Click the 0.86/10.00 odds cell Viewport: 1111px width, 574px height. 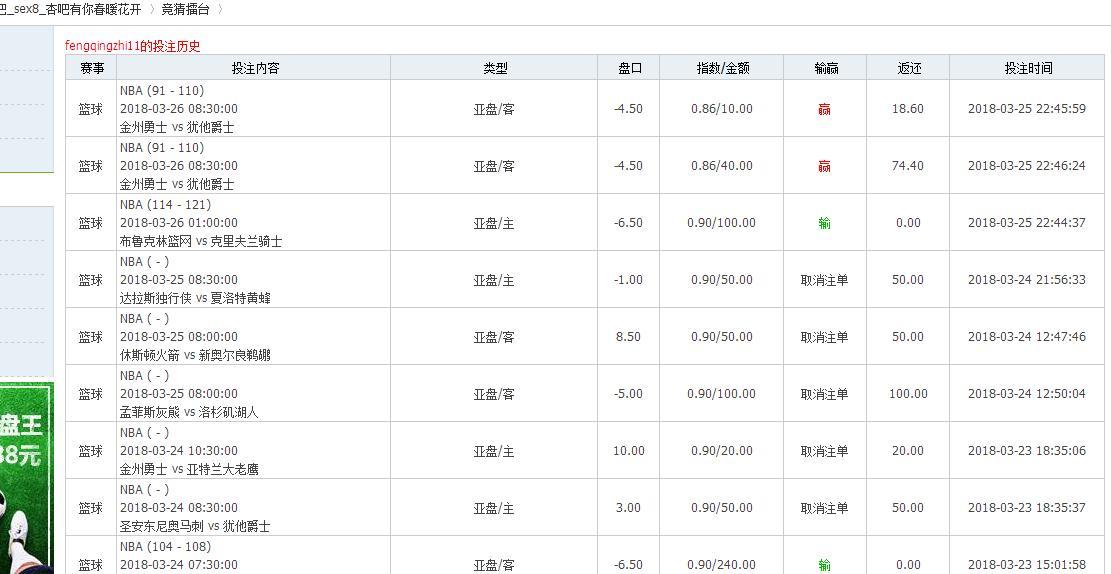722,108
